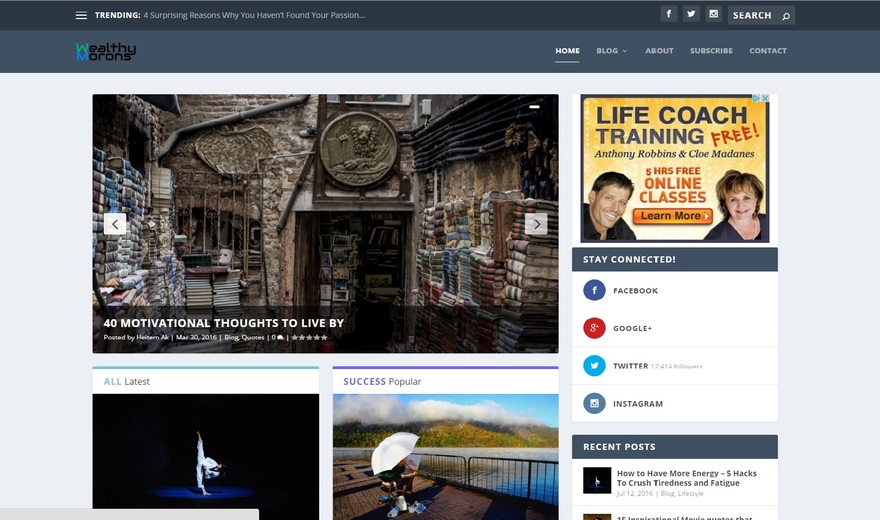Go to previous slide with left arrow
The image size is (880, 520).
point(115,224)
